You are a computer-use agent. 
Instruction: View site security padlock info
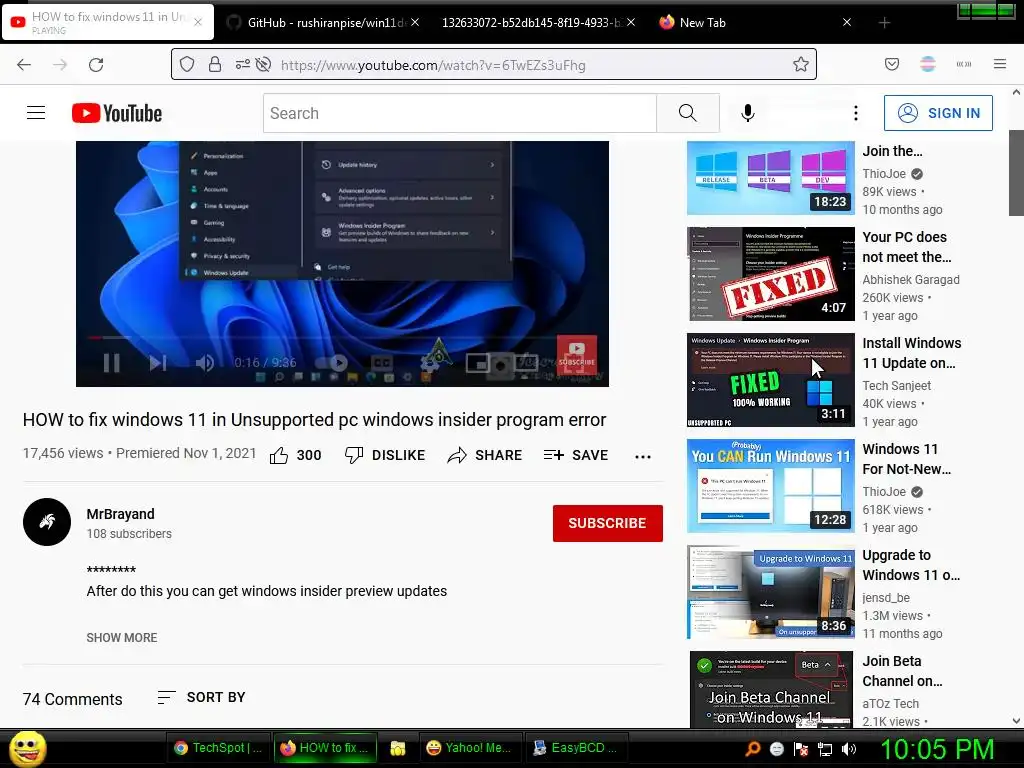pos(215,65)
